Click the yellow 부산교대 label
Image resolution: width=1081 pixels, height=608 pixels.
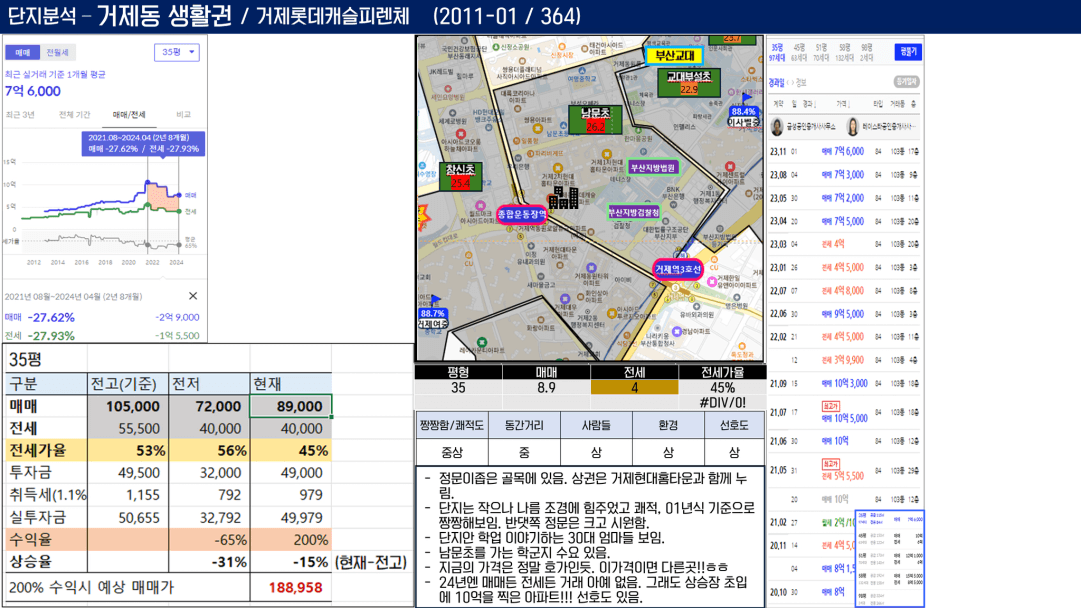(674, 56)
